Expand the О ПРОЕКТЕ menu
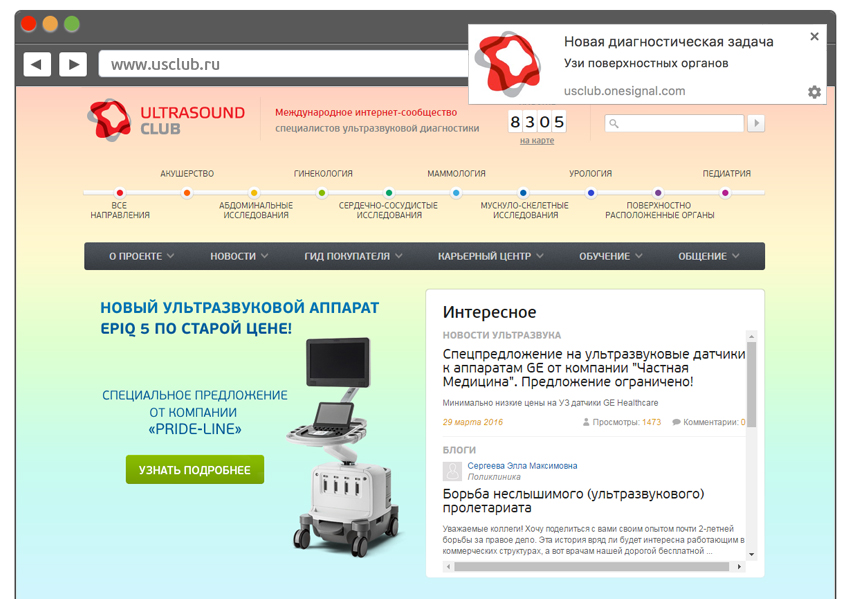This screenshot has width=850, height=599. point(141,256)
